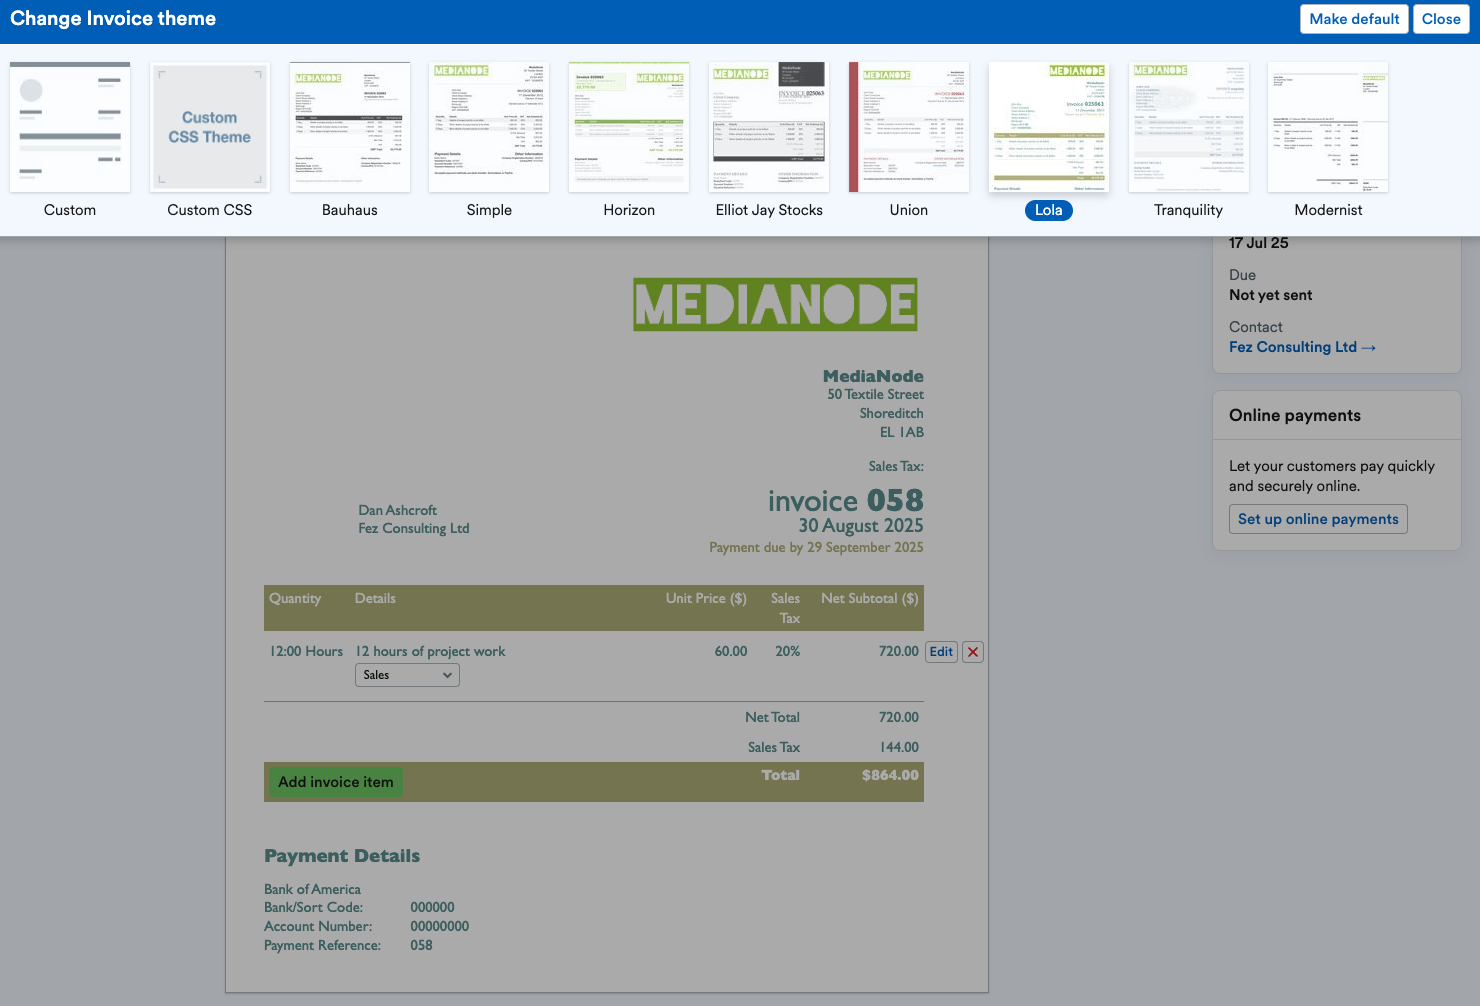This screenshot has height=1006, width=1480.
Task: Click the Custom theme label
Action: click(x=70, y=210)
